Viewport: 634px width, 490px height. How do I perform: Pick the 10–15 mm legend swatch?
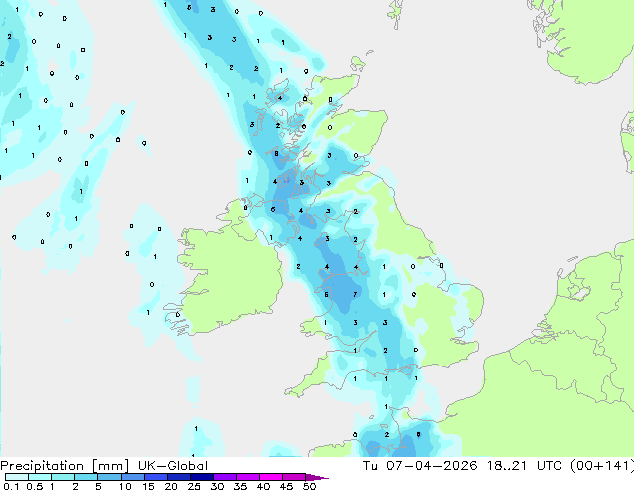click(133, 477)
